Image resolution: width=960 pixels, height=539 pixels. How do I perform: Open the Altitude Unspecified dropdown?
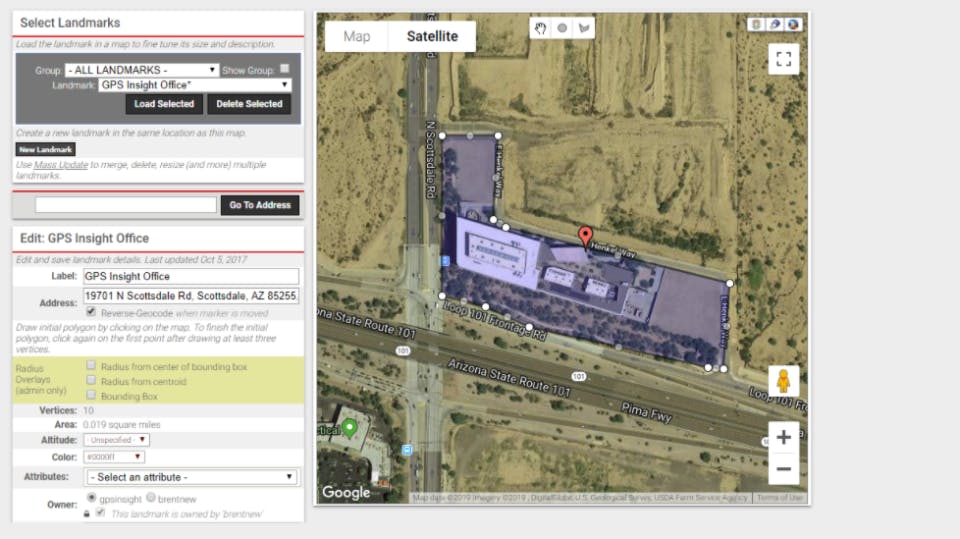pos(116,440)
